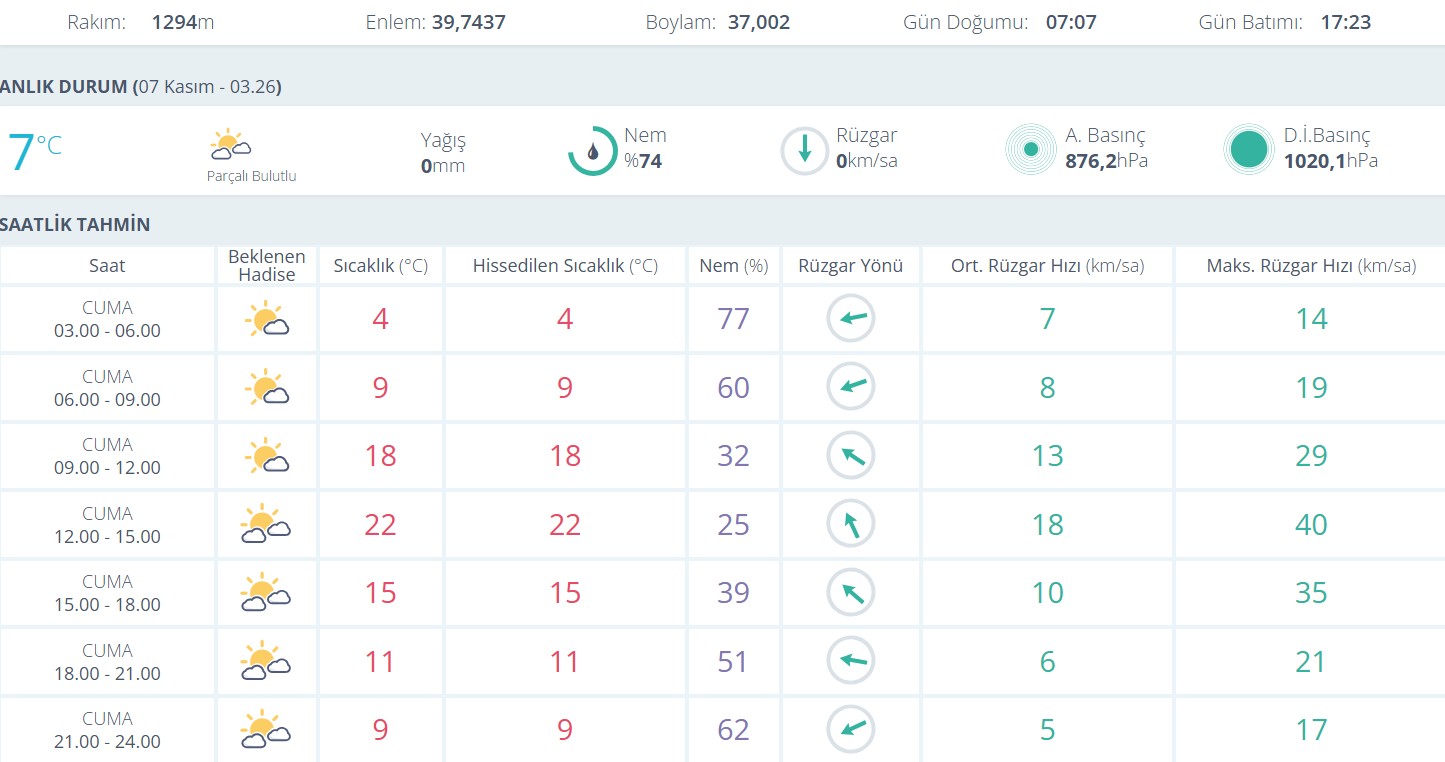The height and width of the screenshot is (762, 1445).
Task: Click weather icon for 03.00 - 06.00 row
Action: pos(266,320)
